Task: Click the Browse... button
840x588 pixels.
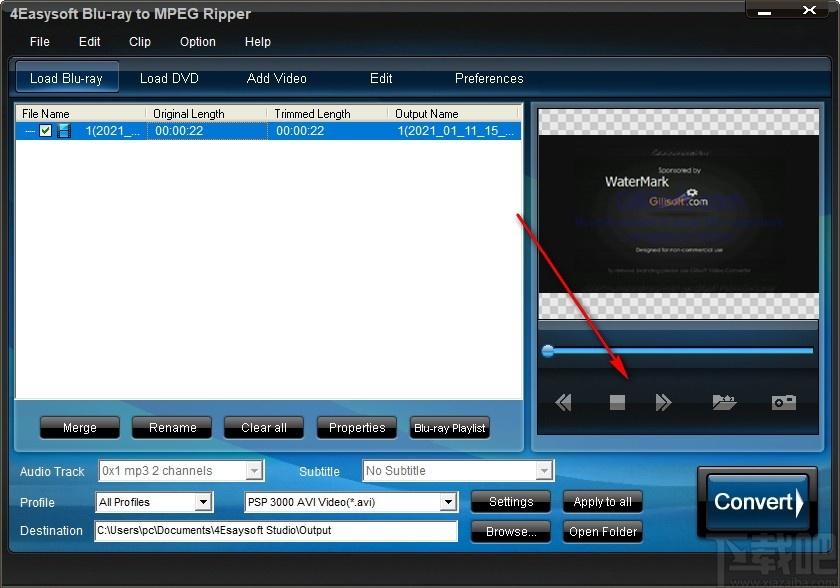Action: [x=511, y=531]
